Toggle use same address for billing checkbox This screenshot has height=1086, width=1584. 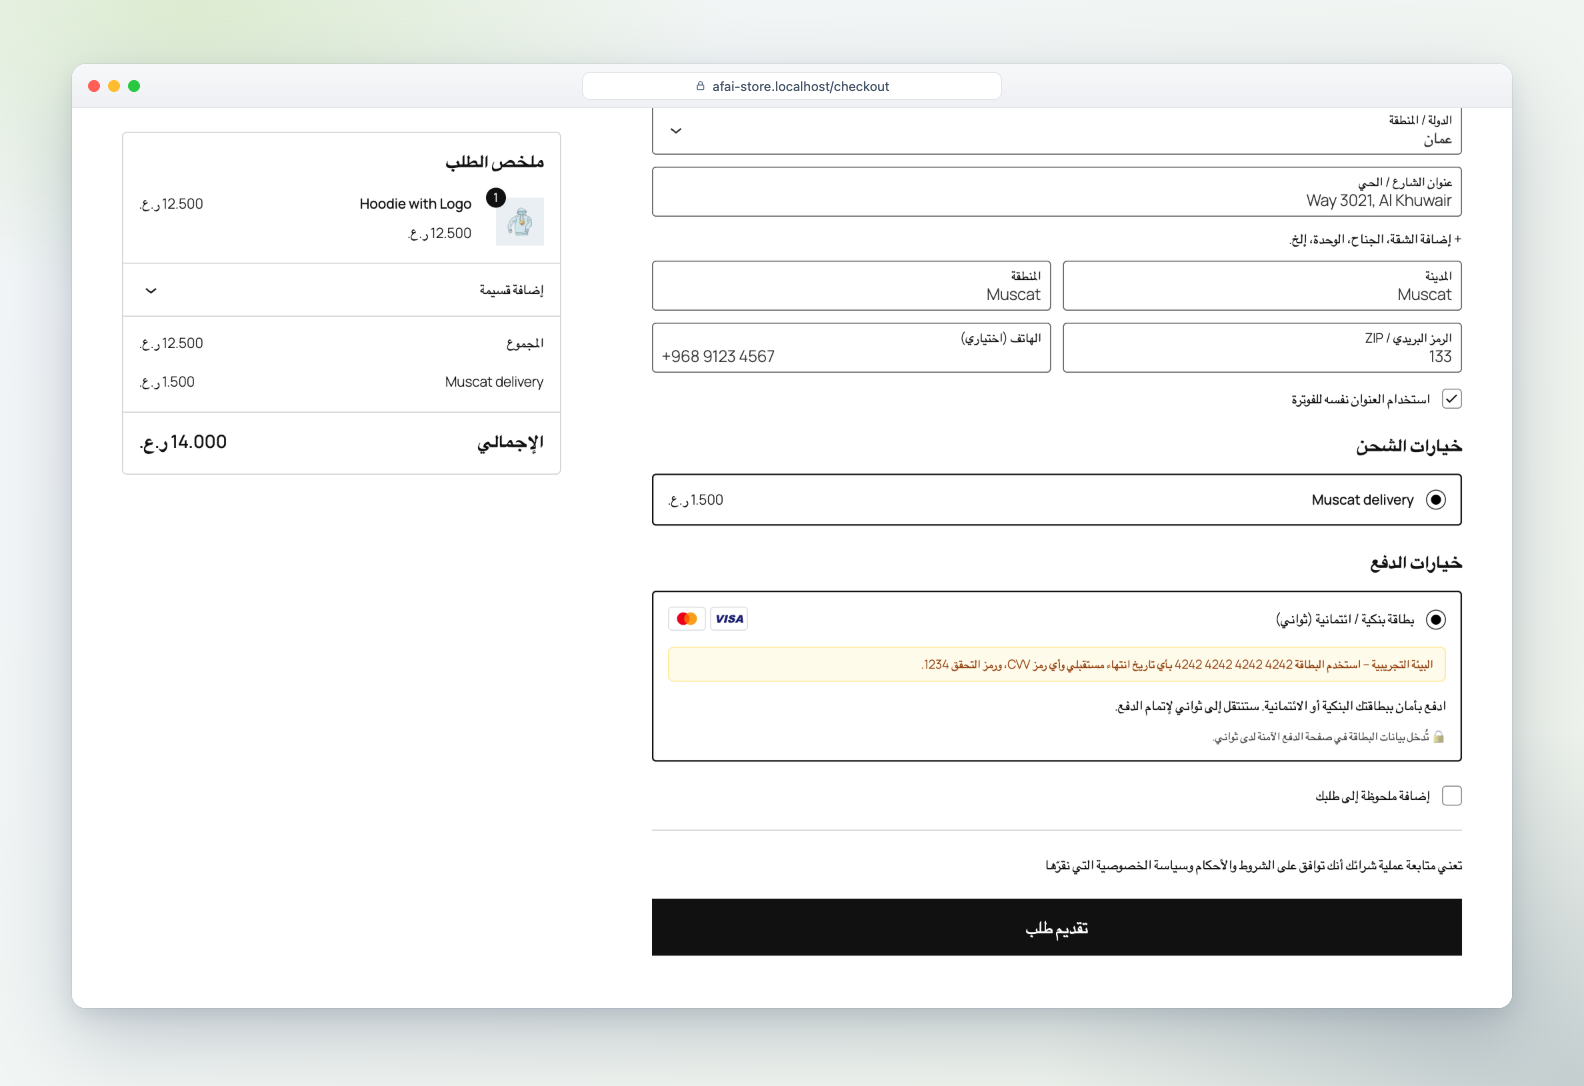(1452, 399)
